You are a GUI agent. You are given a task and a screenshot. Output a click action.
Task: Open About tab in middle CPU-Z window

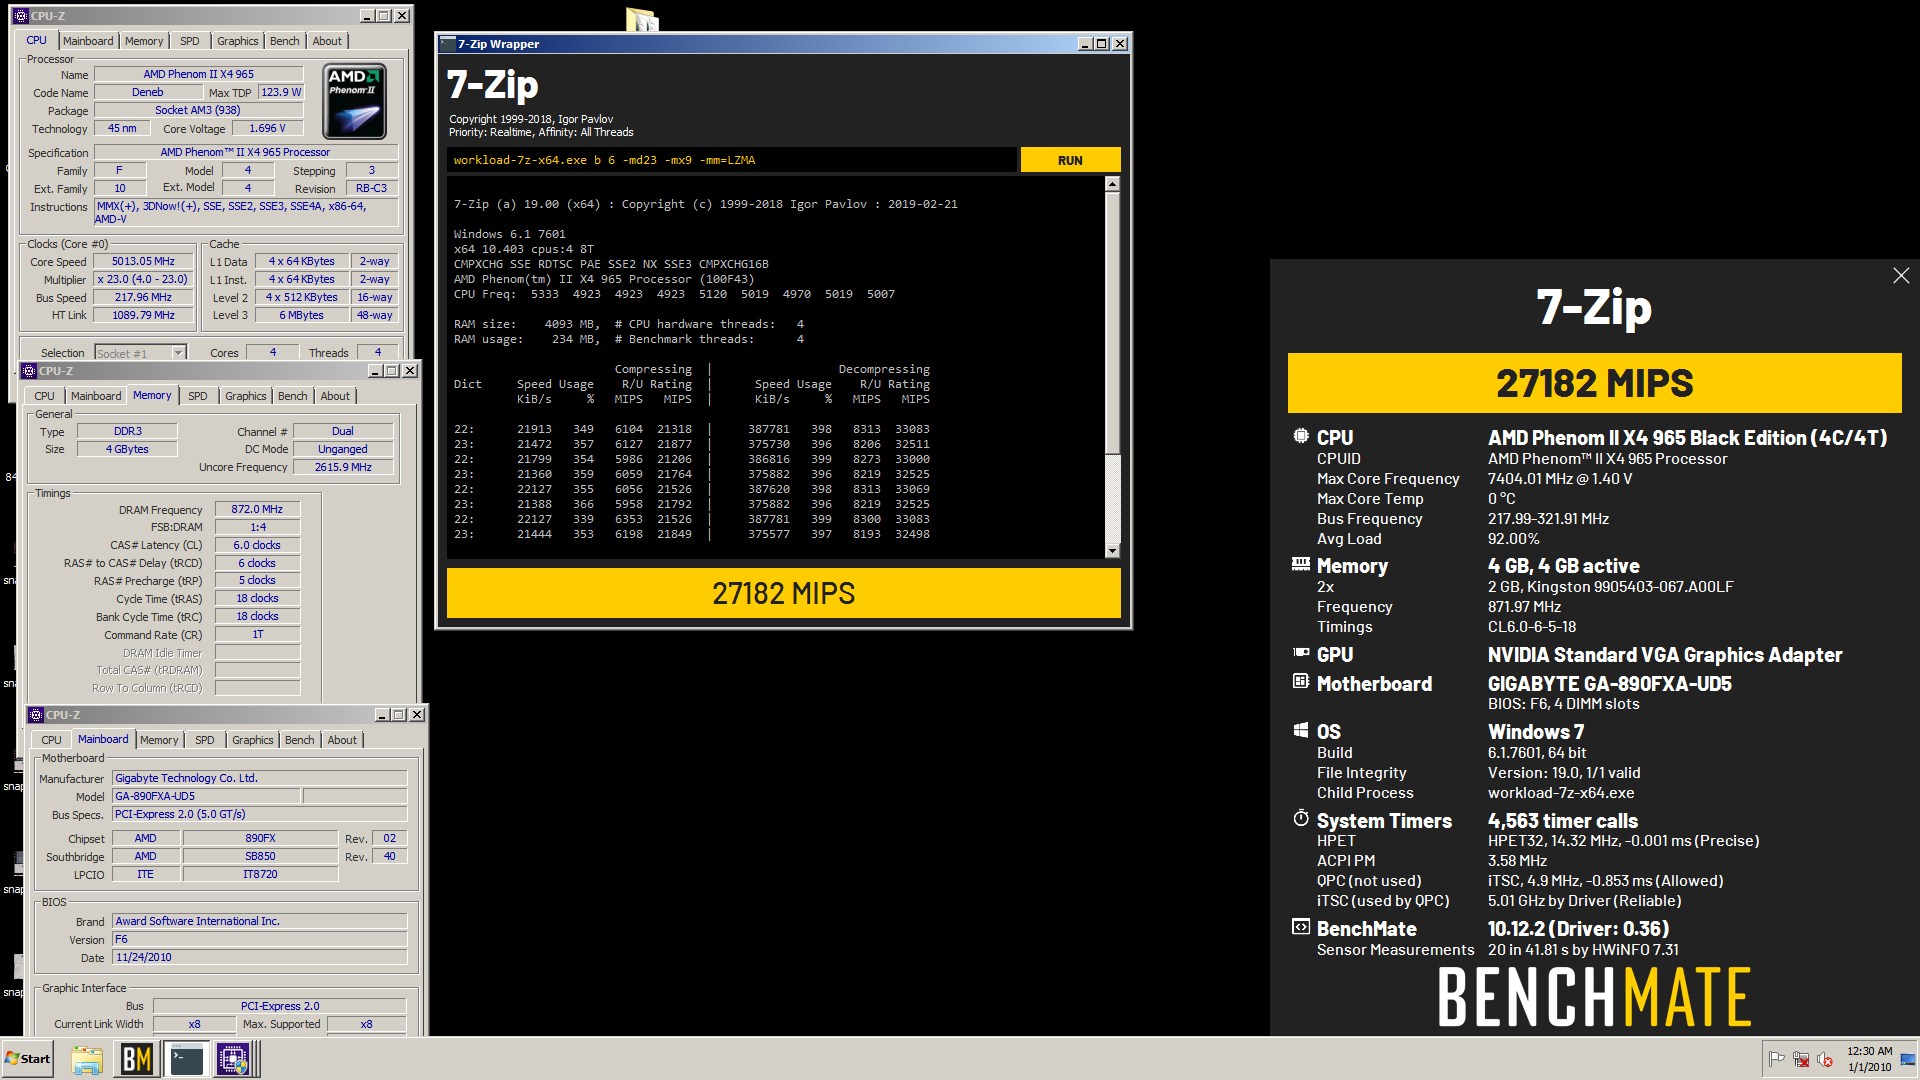[335, 396]
